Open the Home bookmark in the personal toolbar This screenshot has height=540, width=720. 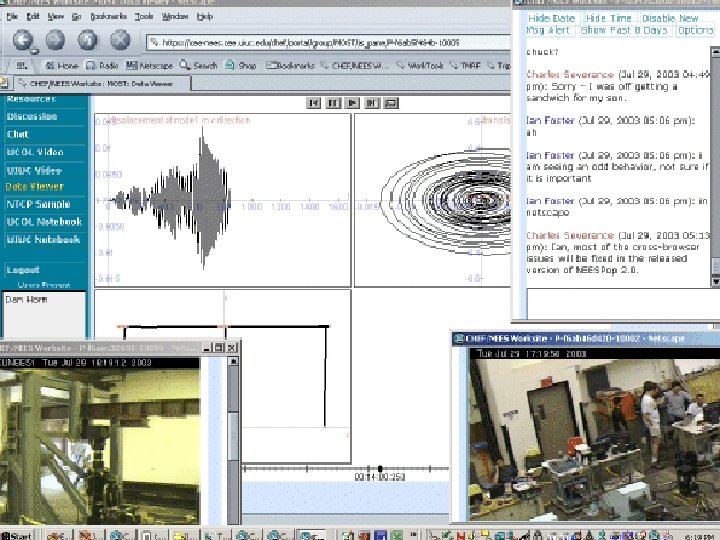(x=64, y=66)
